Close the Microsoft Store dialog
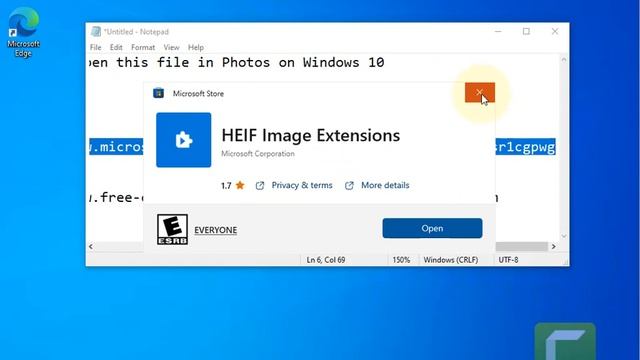 point(480,93)
